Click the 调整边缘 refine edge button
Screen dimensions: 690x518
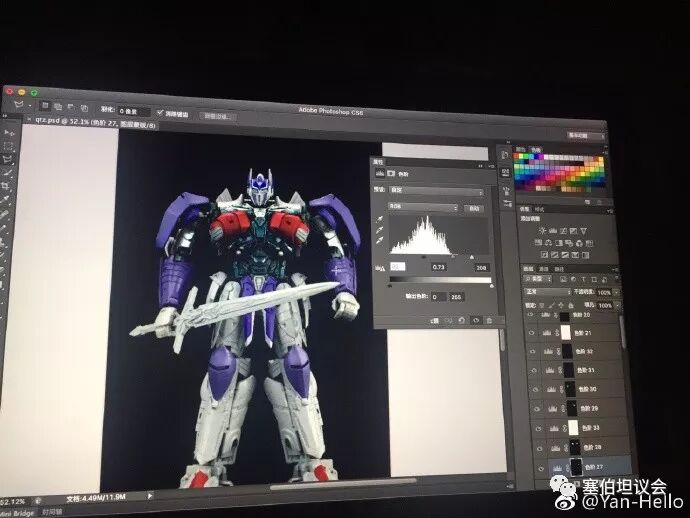(x=217, y=116)
